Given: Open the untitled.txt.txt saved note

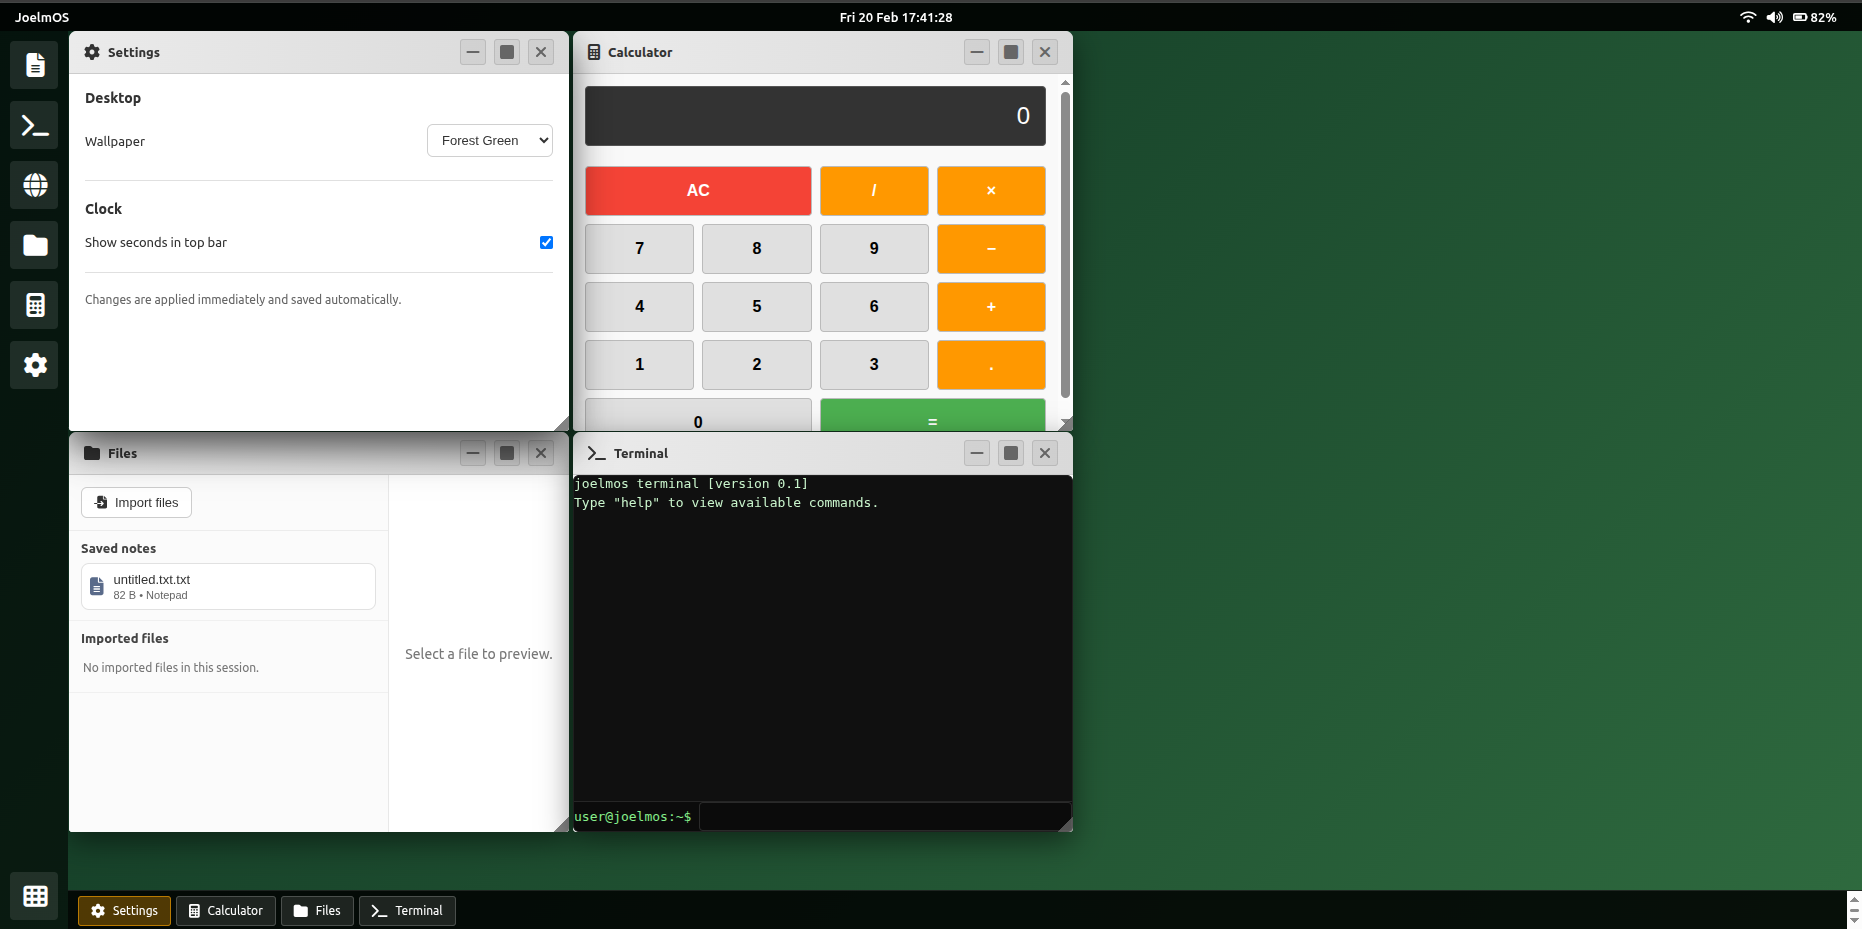Looking at the screenshot, I should tap(228, 587).
